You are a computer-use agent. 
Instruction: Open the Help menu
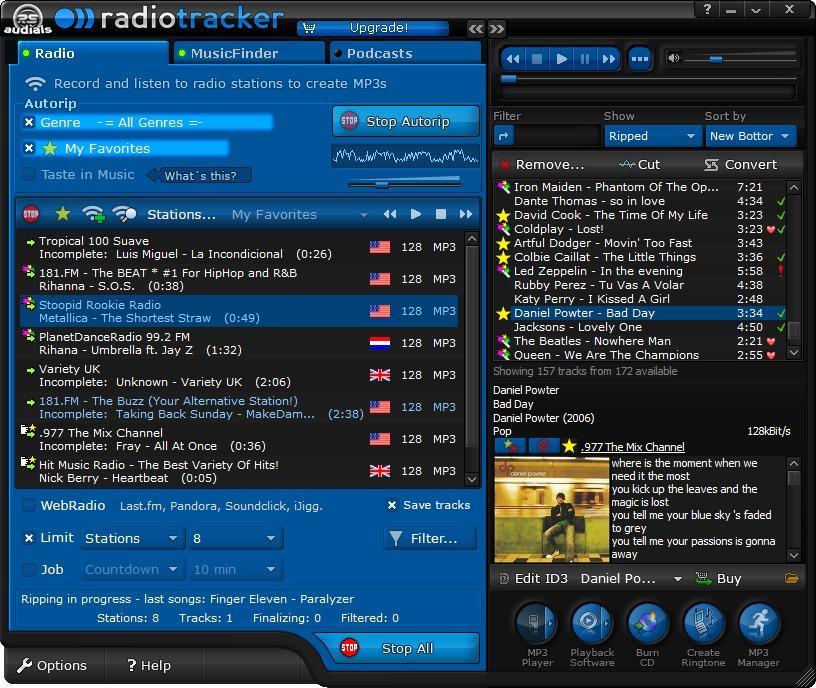149,665
